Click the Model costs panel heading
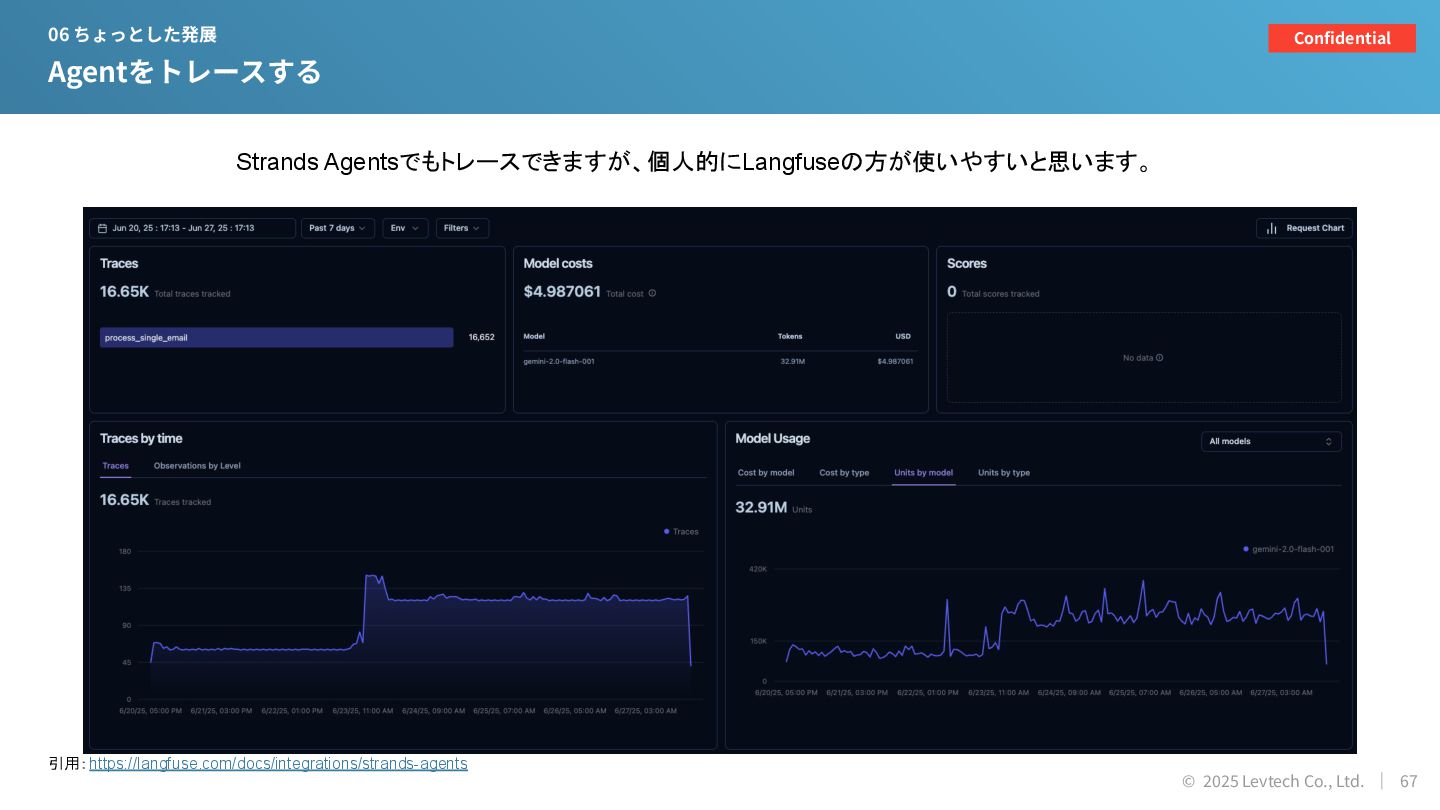1440x810 pixels. pos(558,264)
